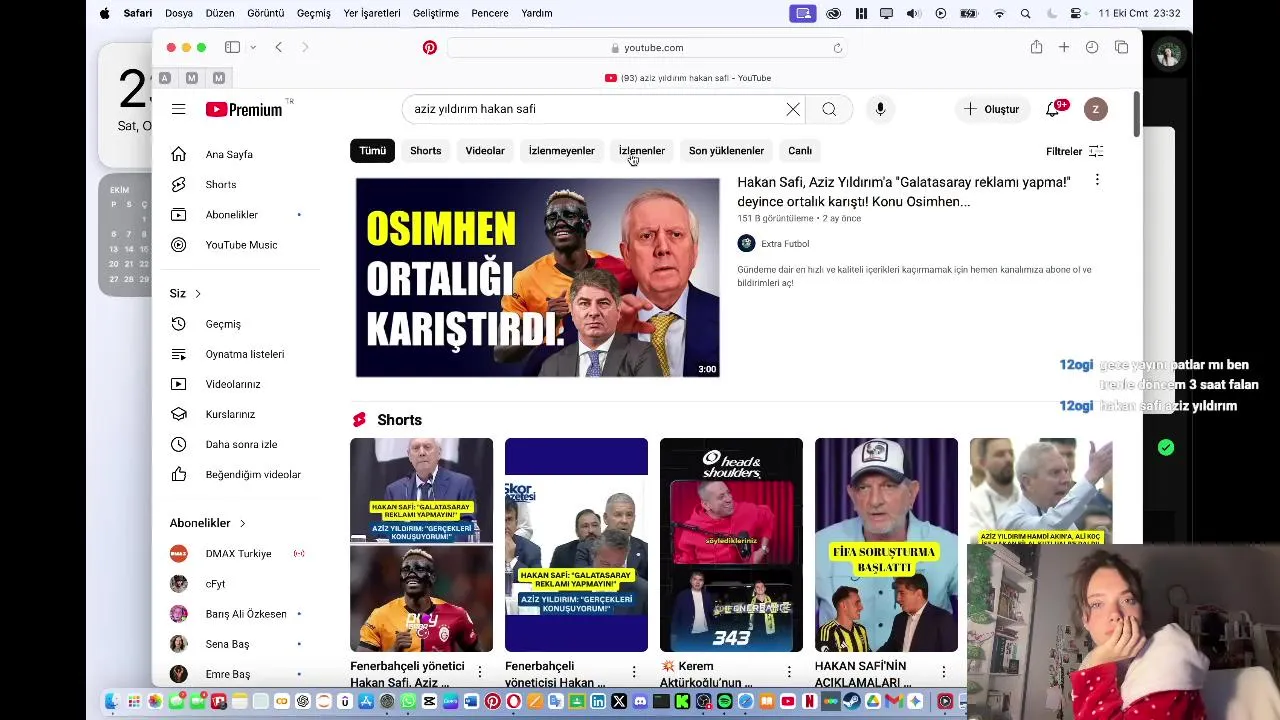
Task: Open Control Center in the menu bar
Action: pos(1076,13)
